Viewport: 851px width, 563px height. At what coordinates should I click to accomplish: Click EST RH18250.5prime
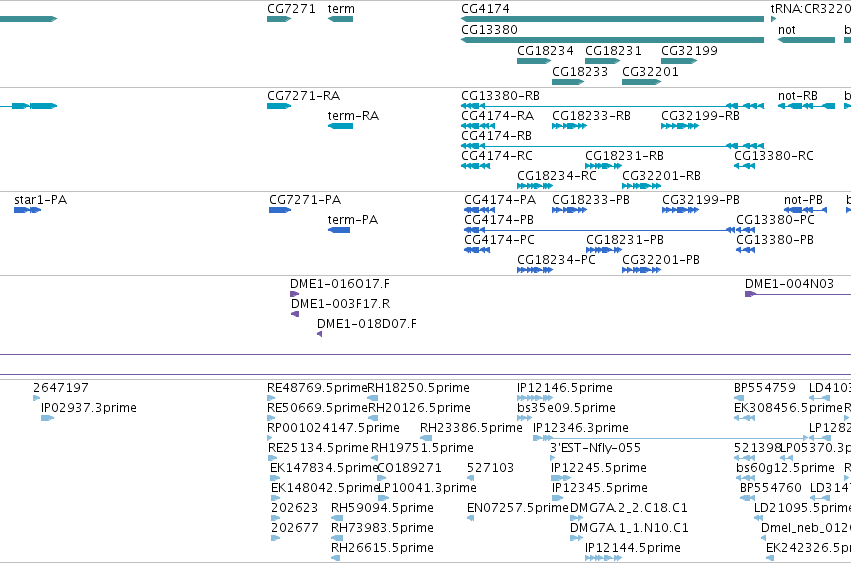pos(418,388)
